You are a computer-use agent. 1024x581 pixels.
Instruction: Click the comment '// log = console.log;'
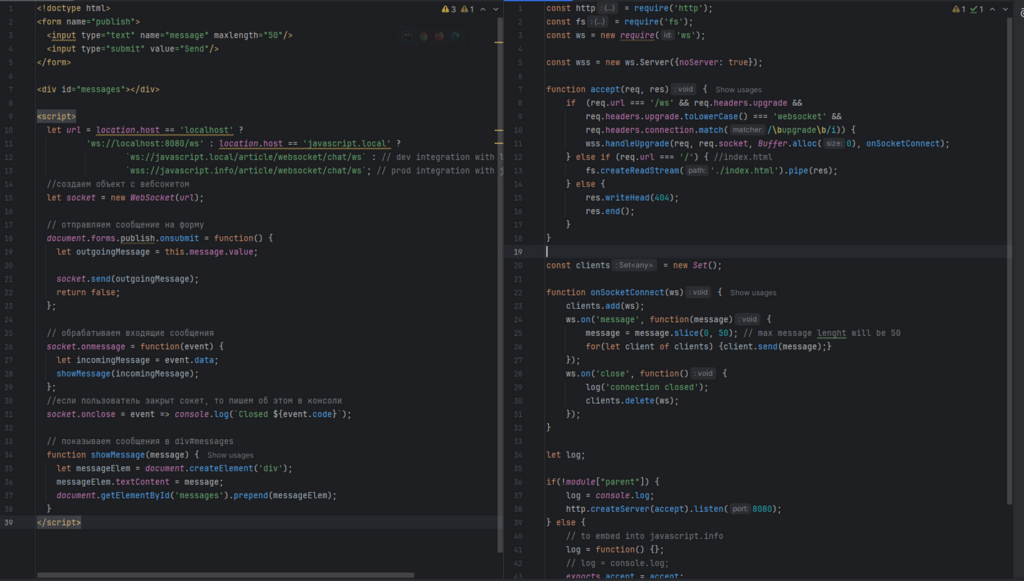617,563
